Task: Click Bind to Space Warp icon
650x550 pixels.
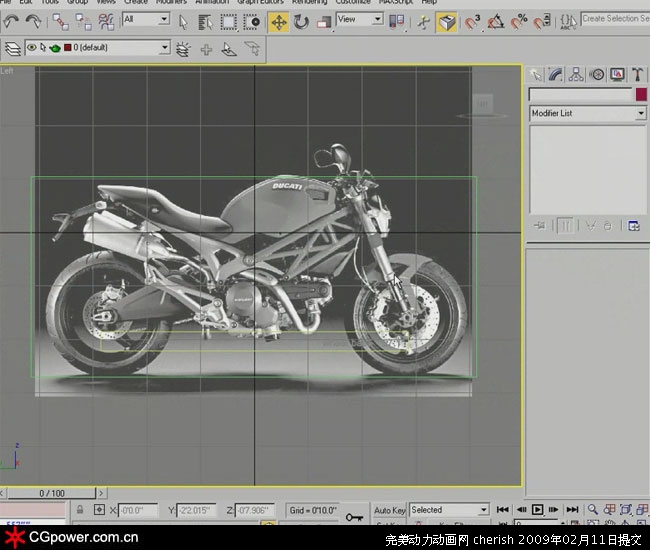Action: pos(106,22)
